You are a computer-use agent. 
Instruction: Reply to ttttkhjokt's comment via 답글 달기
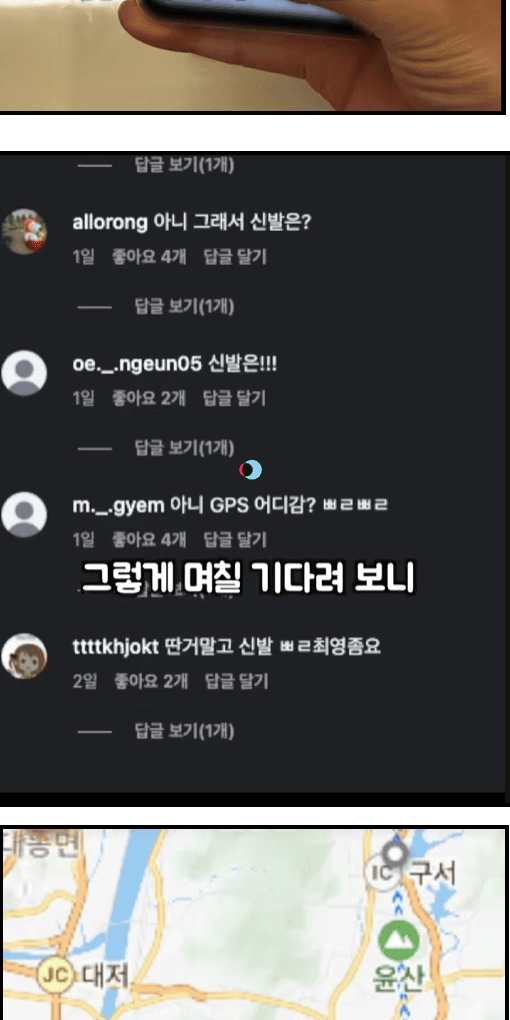click(x=237, y=681)
